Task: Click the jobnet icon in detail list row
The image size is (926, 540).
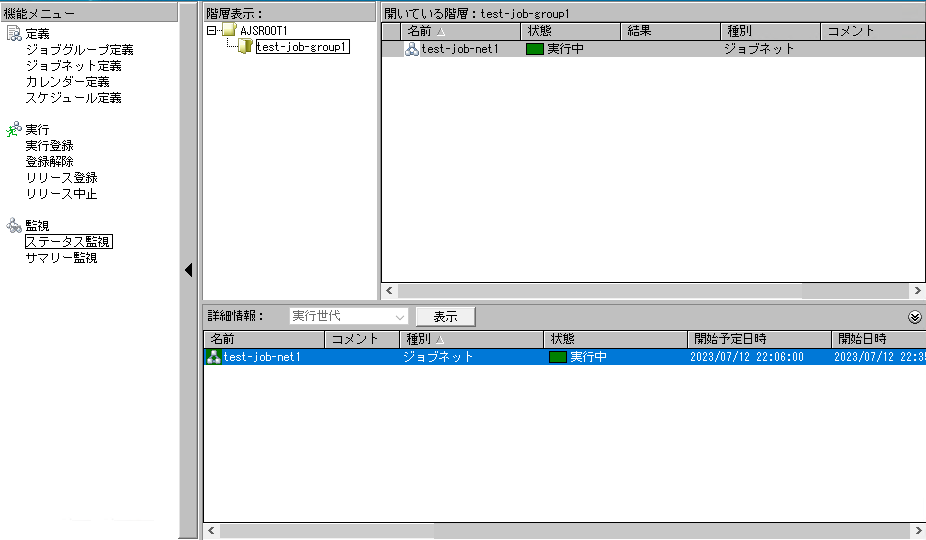Action: coord(213,356)
